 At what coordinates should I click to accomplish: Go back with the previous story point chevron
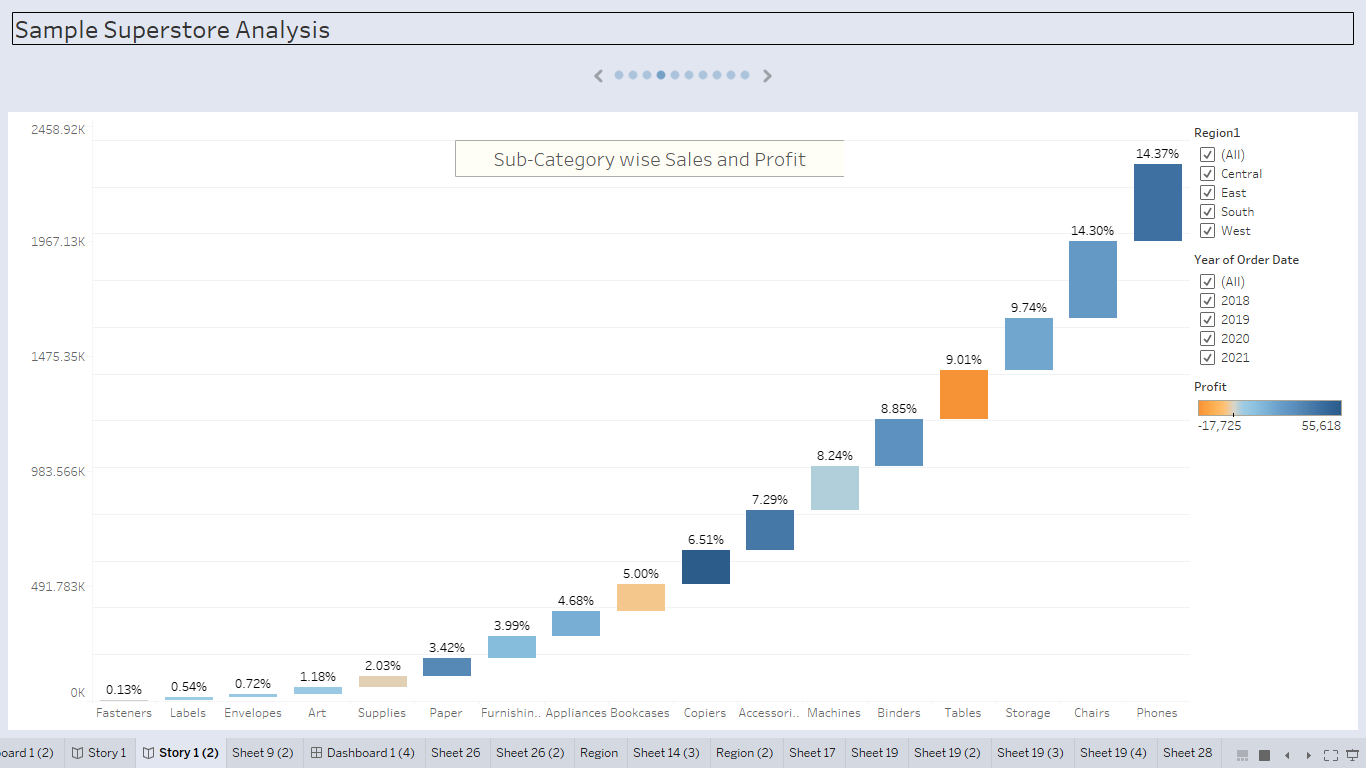[598, 75]
